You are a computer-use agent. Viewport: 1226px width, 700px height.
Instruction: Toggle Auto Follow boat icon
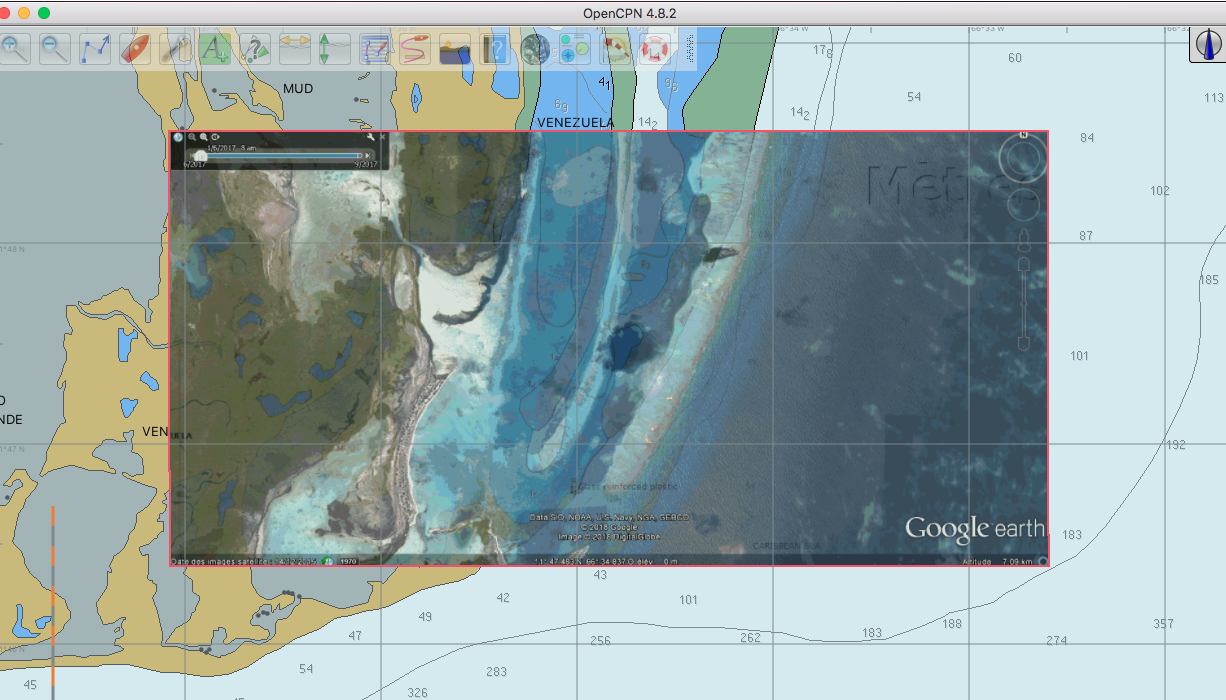(x=135, y=49)
